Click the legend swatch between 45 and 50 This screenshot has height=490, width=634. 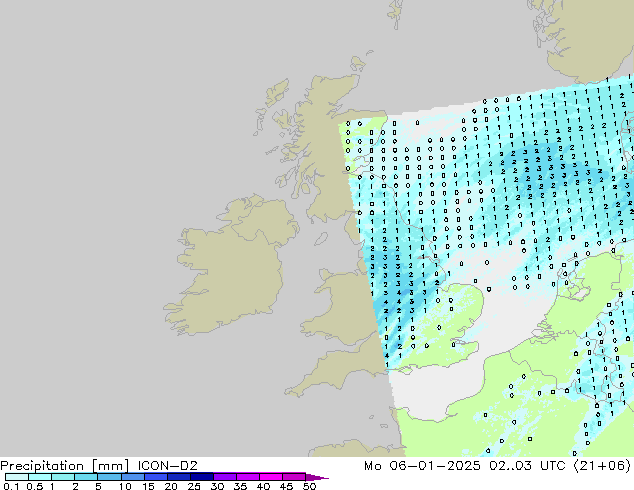point(294,477)
